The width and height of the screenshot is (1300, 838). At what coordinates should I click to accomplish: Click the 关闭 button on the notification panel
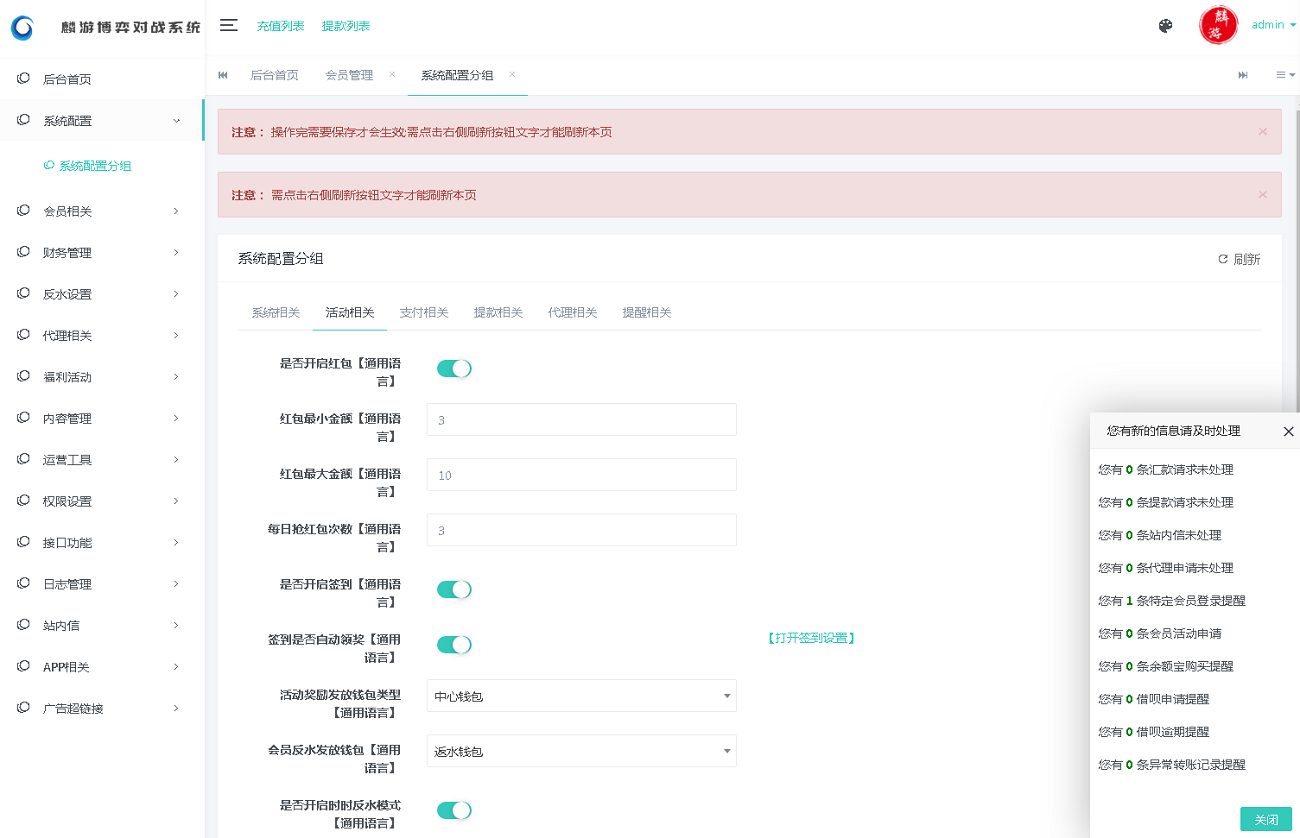click(1266, 819)
